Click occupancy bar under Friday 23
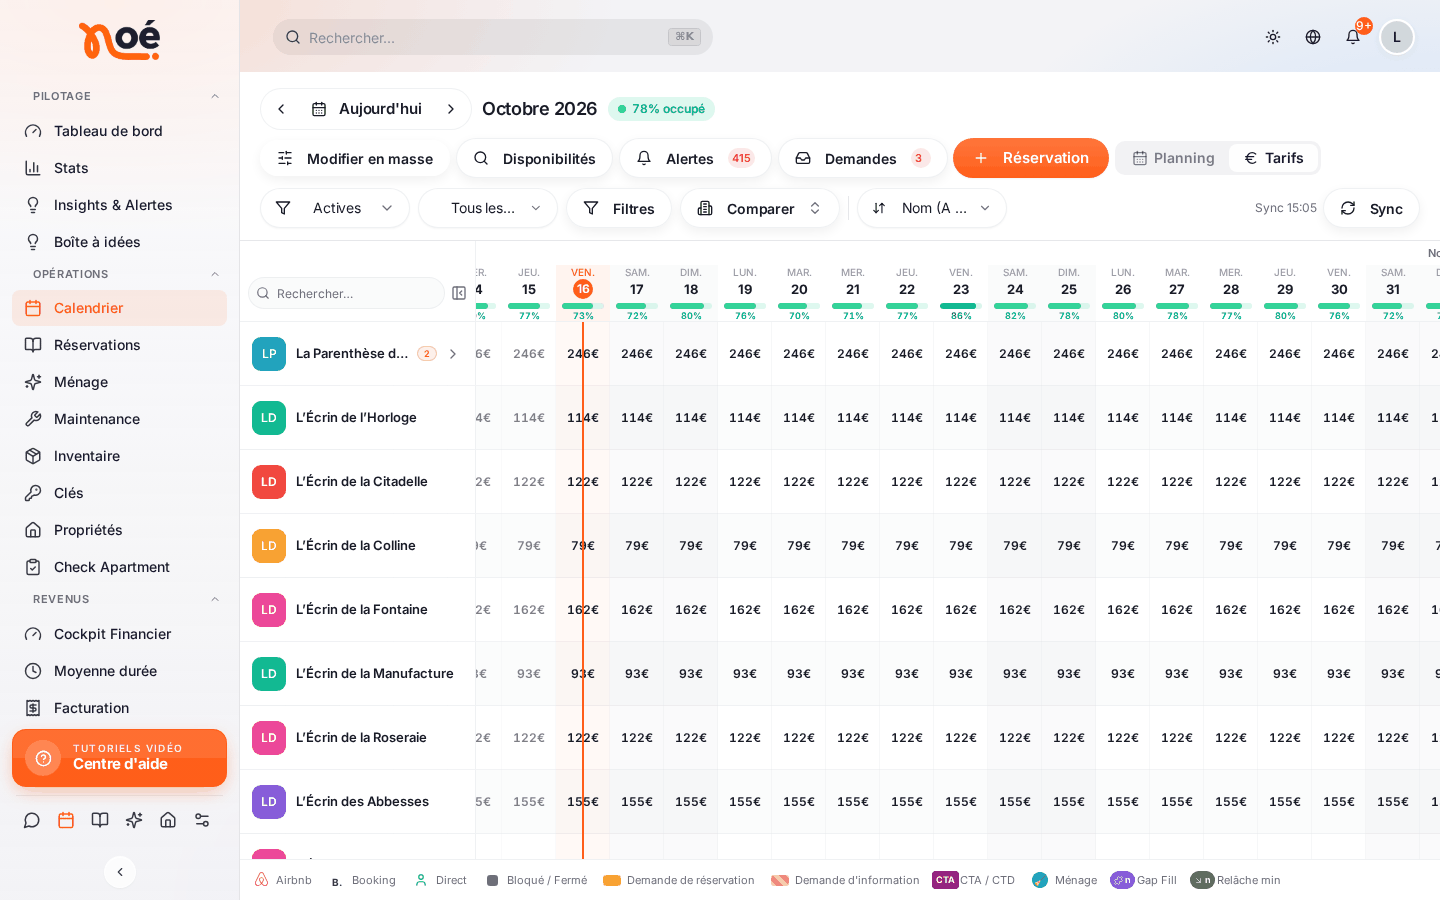This screenshot has height=900, width=1440. 961,306
